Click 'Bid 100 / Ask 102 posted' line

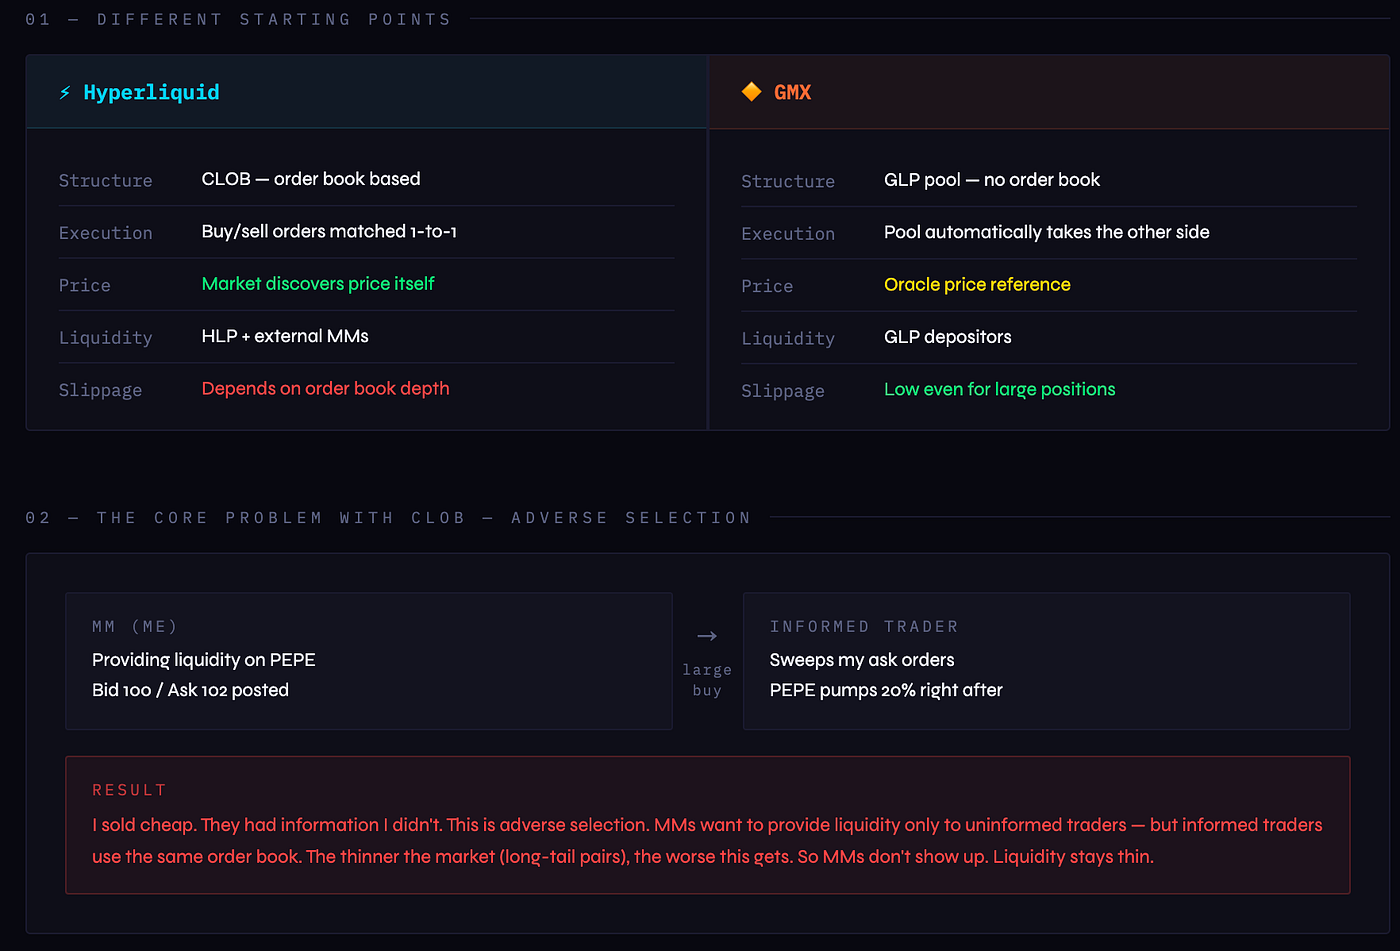click(190, 690)
